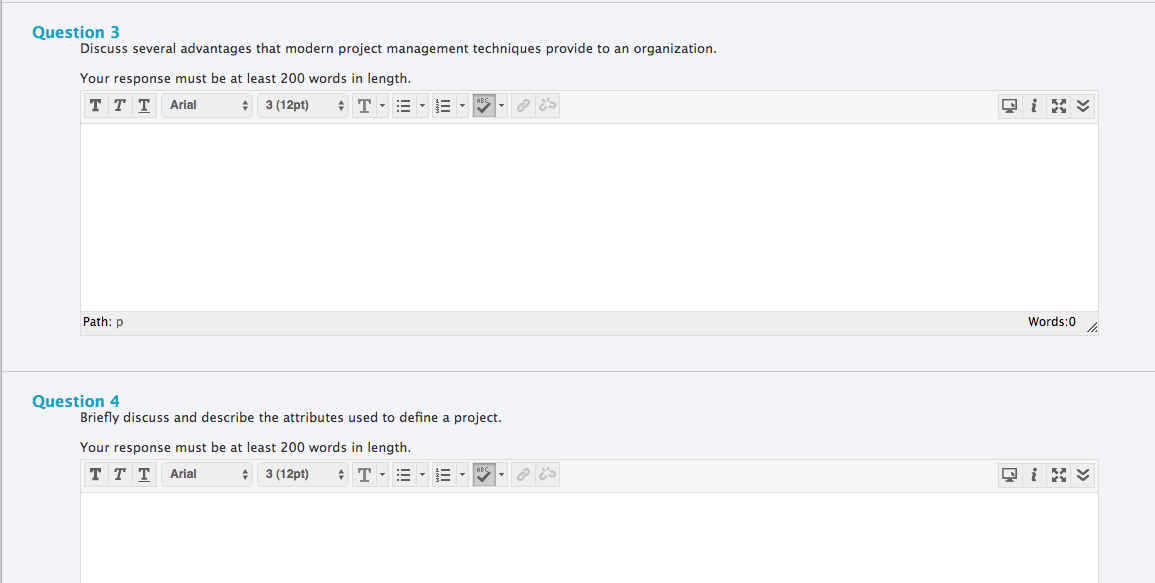This screenshot has width=1155, height=583.
Task: Open preview in Question 3 editor
Action: [x=1010, y=105]
